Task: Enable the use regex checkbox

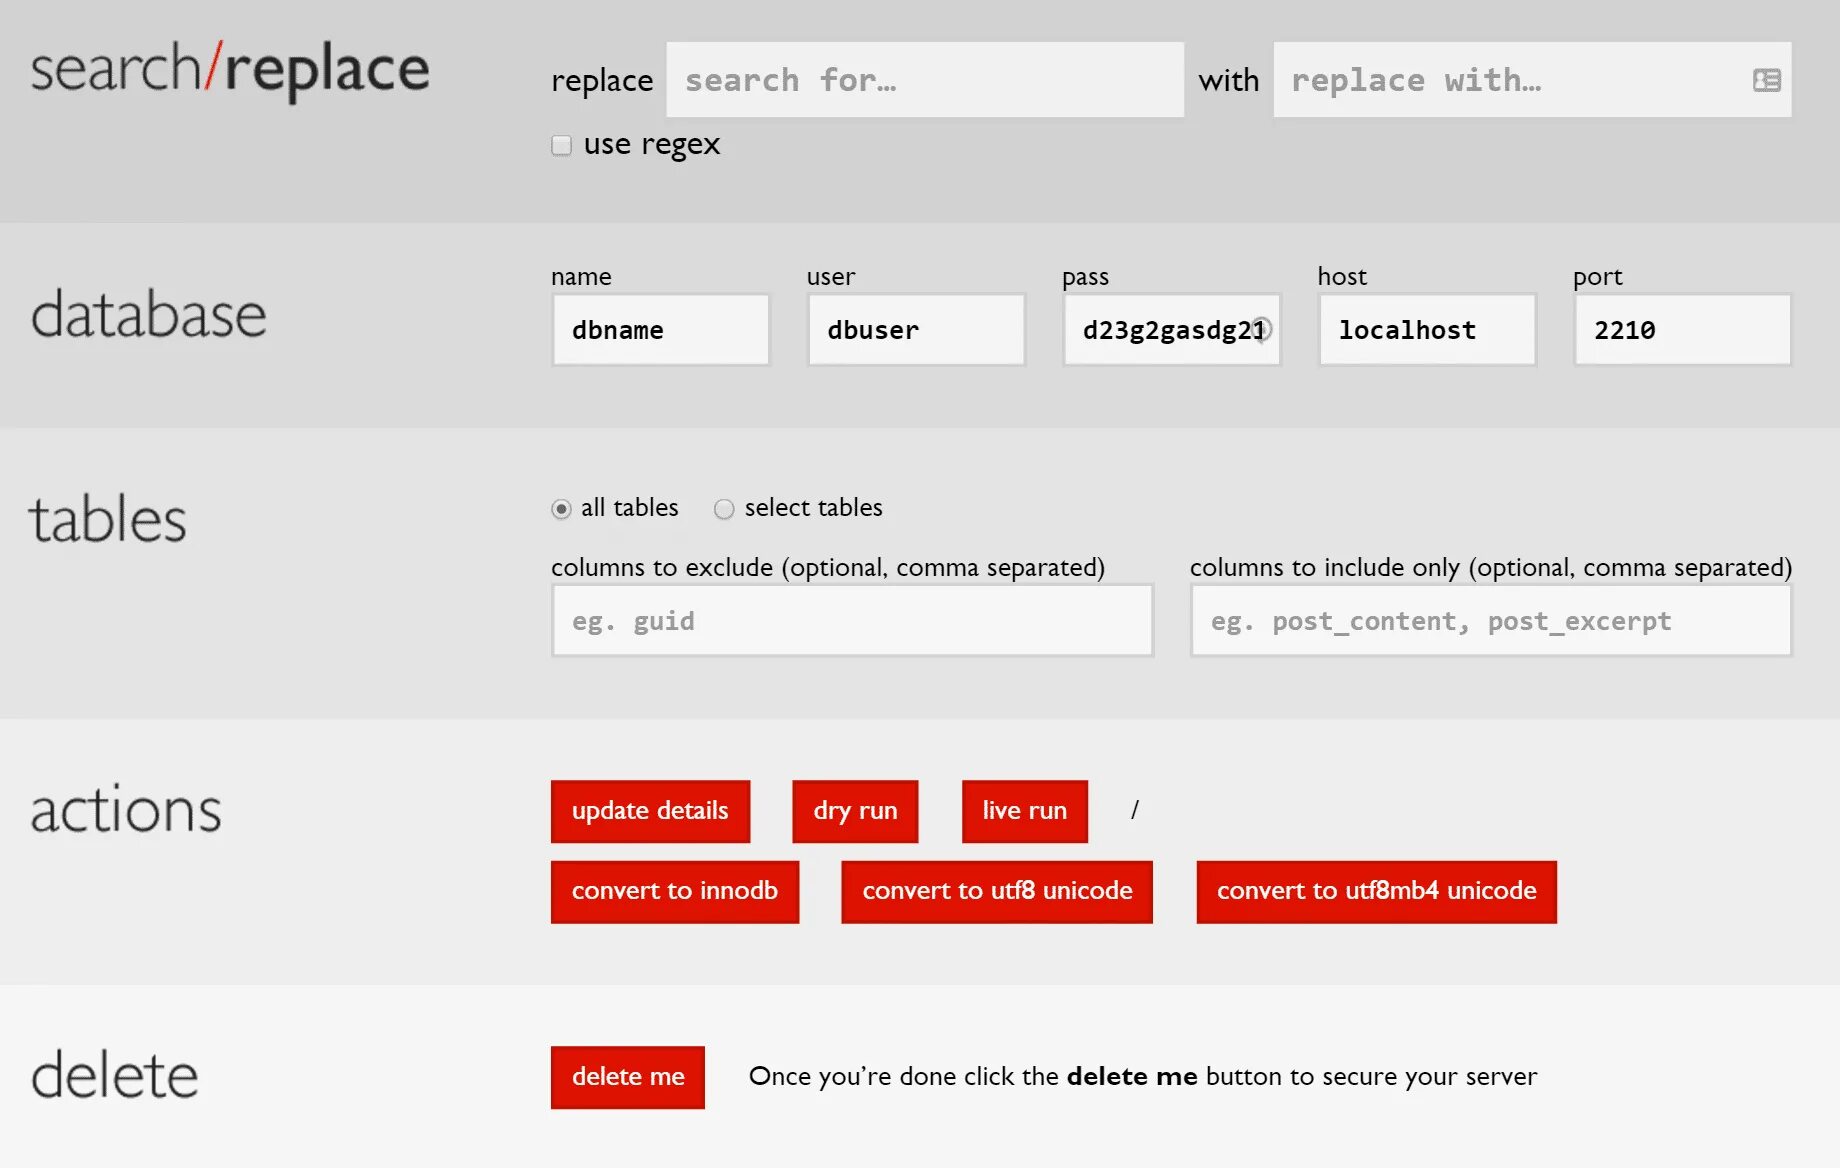Action: pos(562,145)
